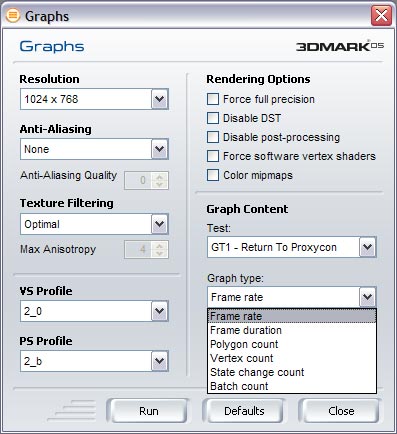Click the Anti-Aliasing Quality value field
The width and height of the screenshot is (397, 434).
(138, 180)
